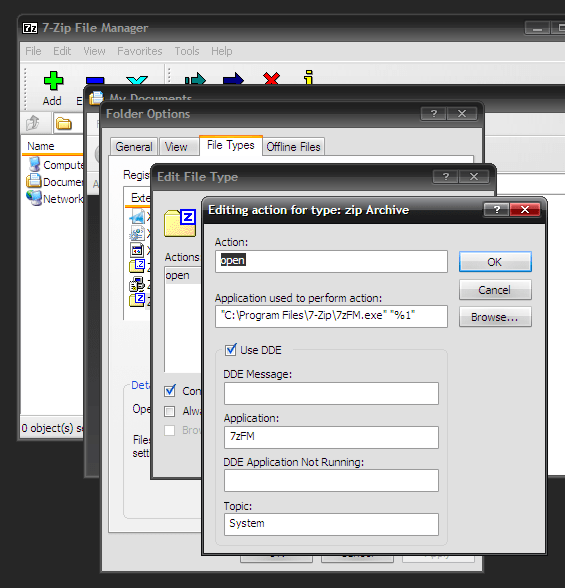Select the Computer item in 7-Zip list

click(x=55, y=165)
